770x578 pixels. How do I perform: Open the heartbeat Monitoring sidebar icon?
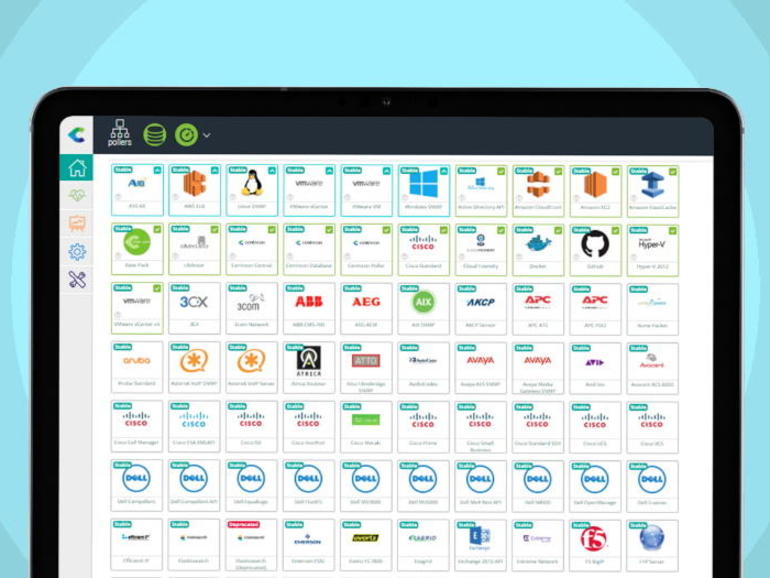point(77,196)
